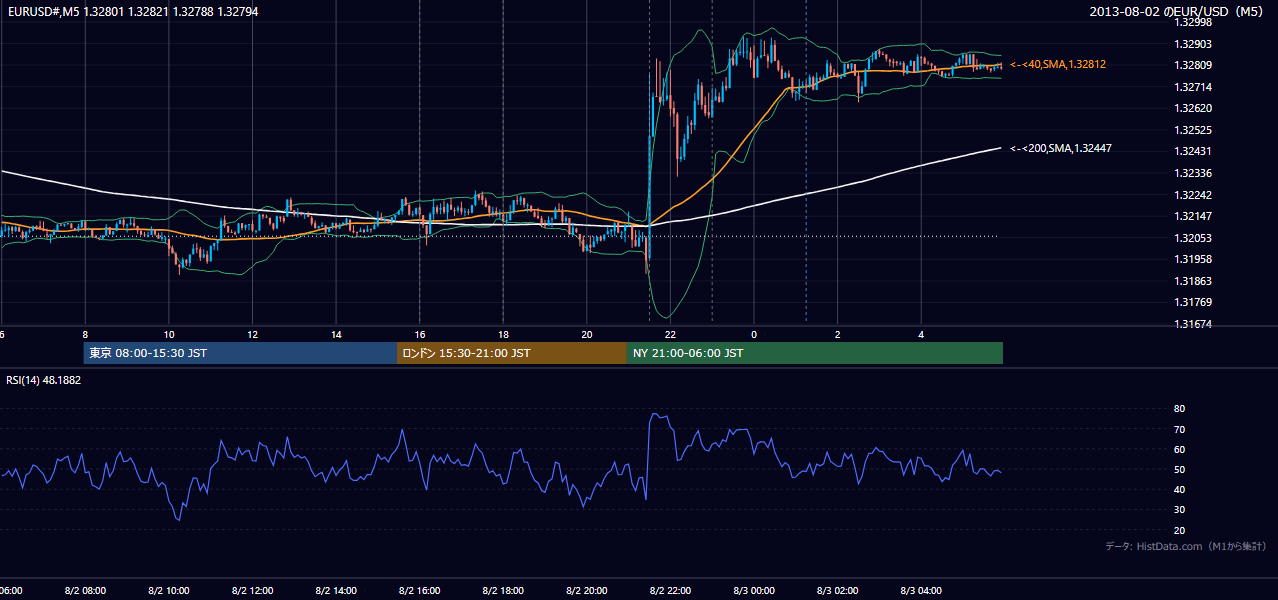Image resolution: width=1278 pixels, height=600 pixels.
Task: Click the RSI scale value 80
Action: tap(1179, 409)
